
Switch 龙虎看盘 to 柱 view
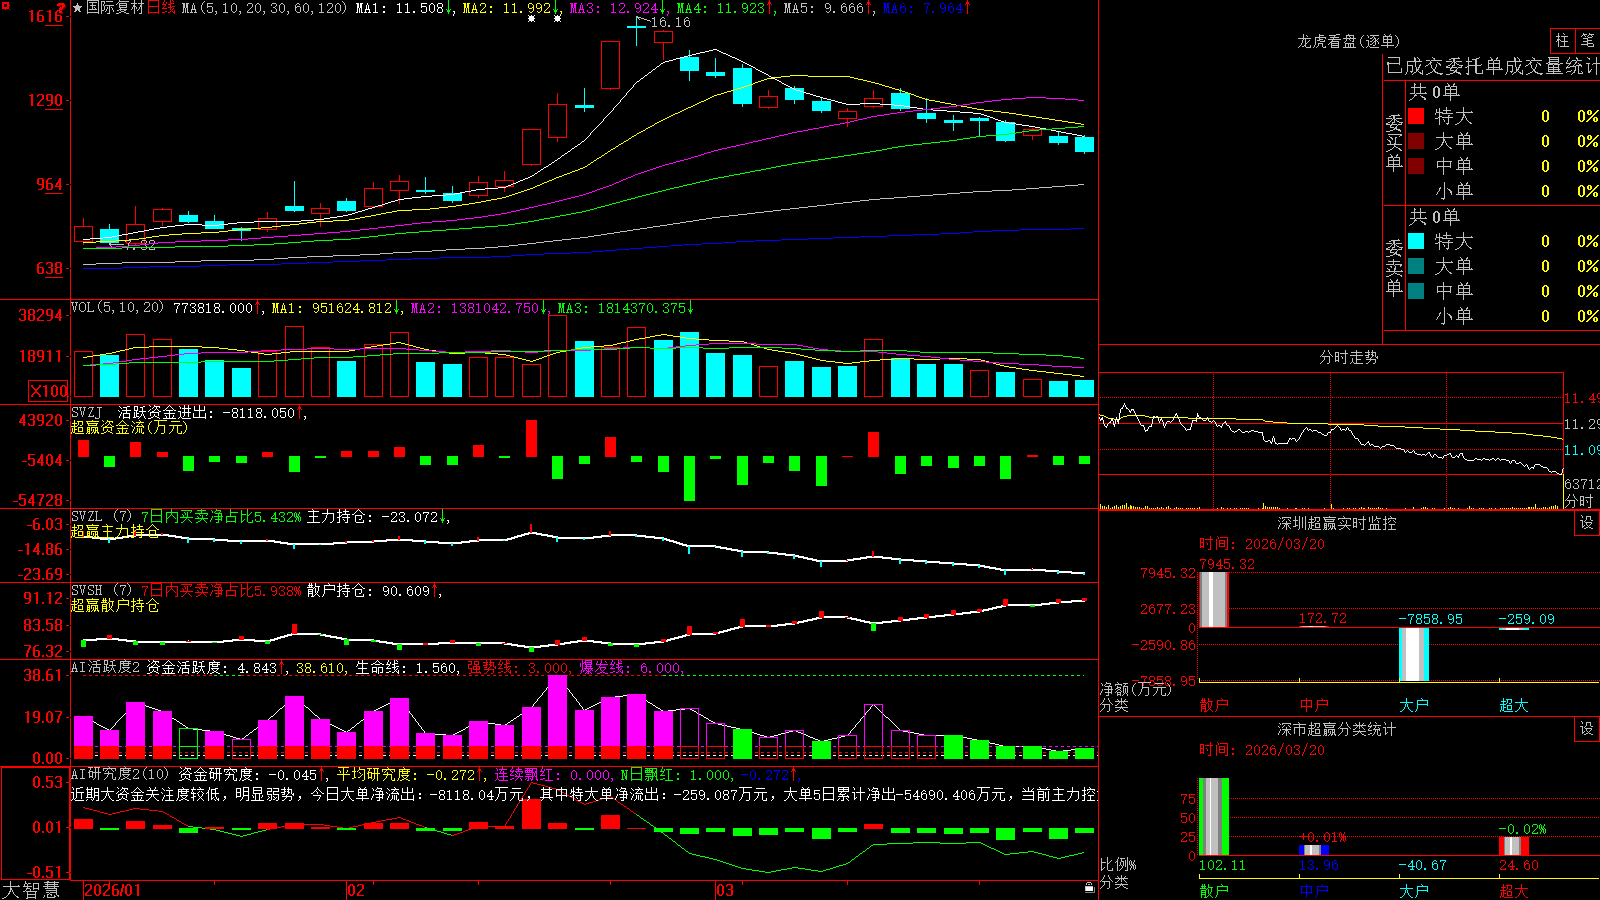click(1562, 40)
